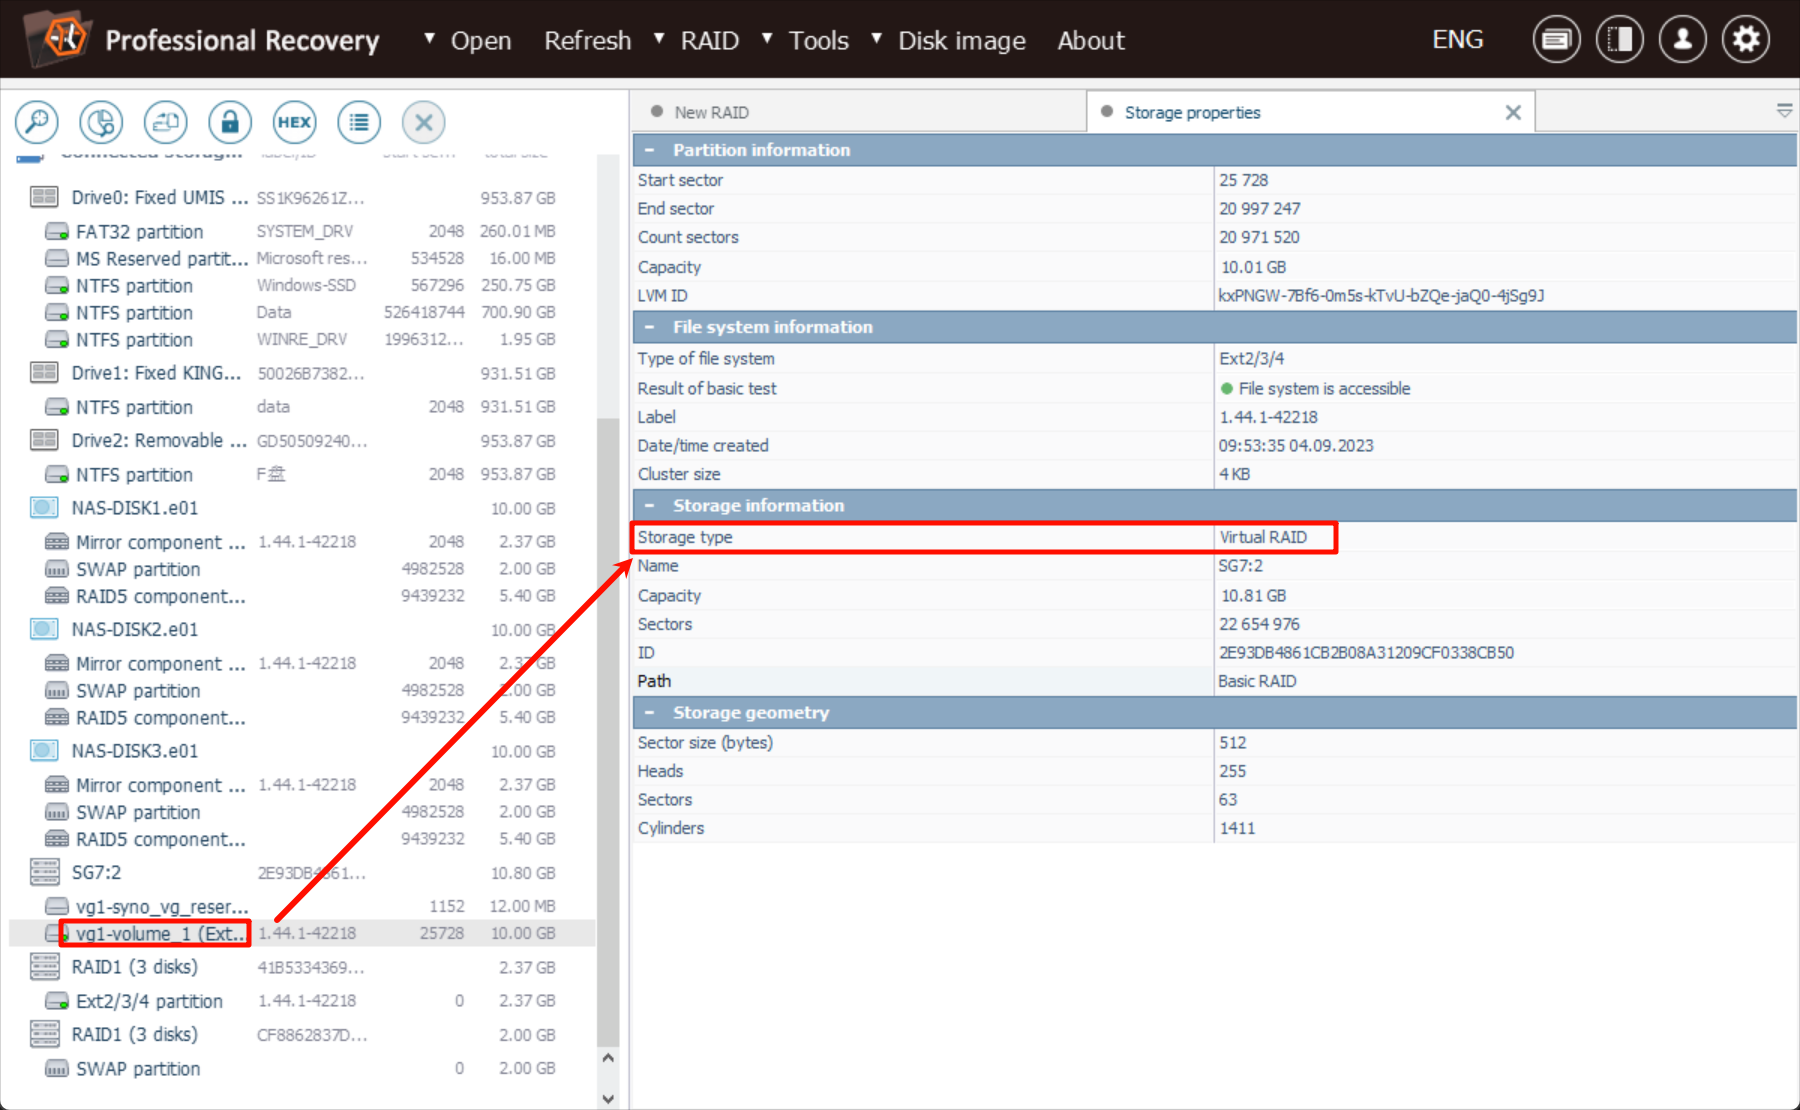Click the ENG language selector
The height and width of the screenshot is (1110, 1800).
click(1457, 40)
